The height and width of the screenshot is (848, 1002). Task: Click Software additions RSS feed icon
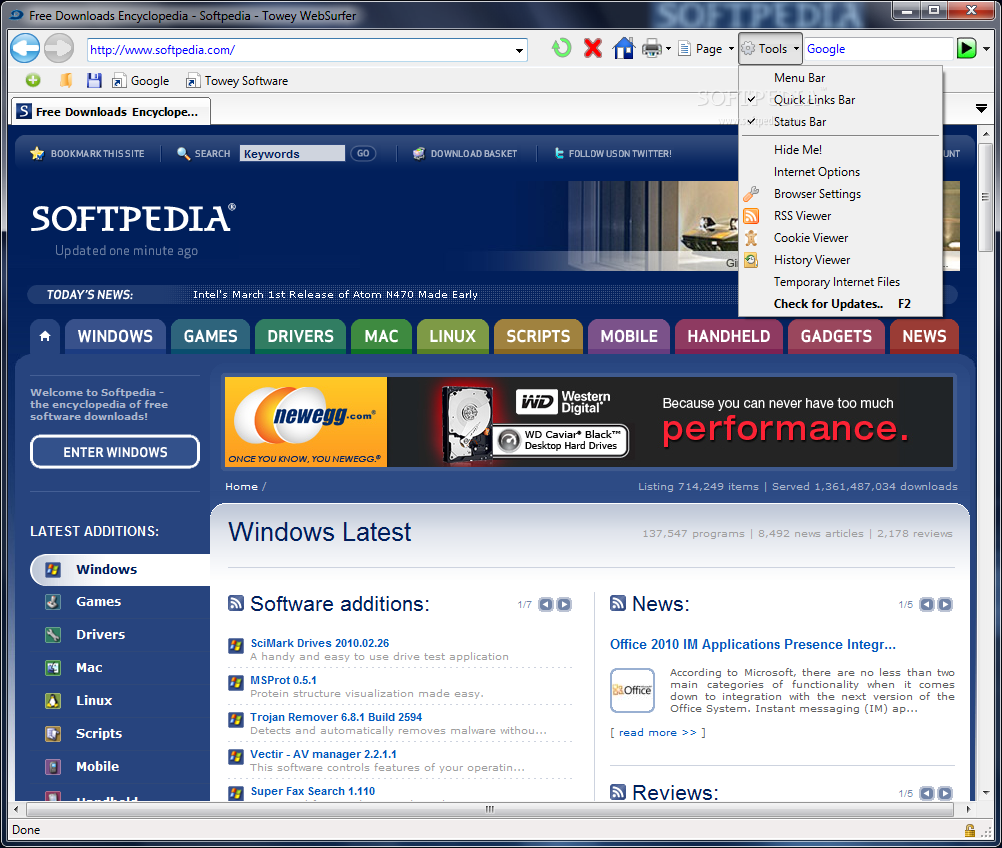point(236,603)
